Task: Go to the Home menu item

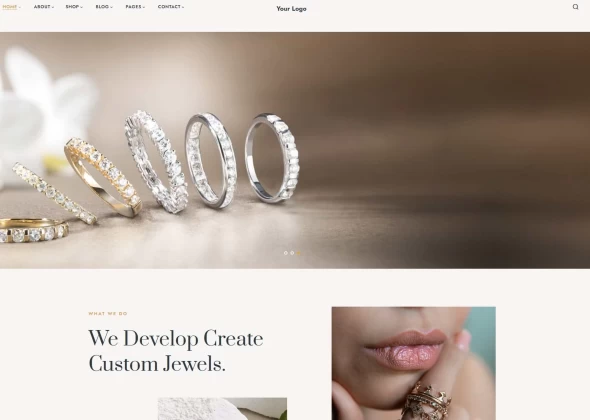Action: pyautogui.click(x=10, y=7)
